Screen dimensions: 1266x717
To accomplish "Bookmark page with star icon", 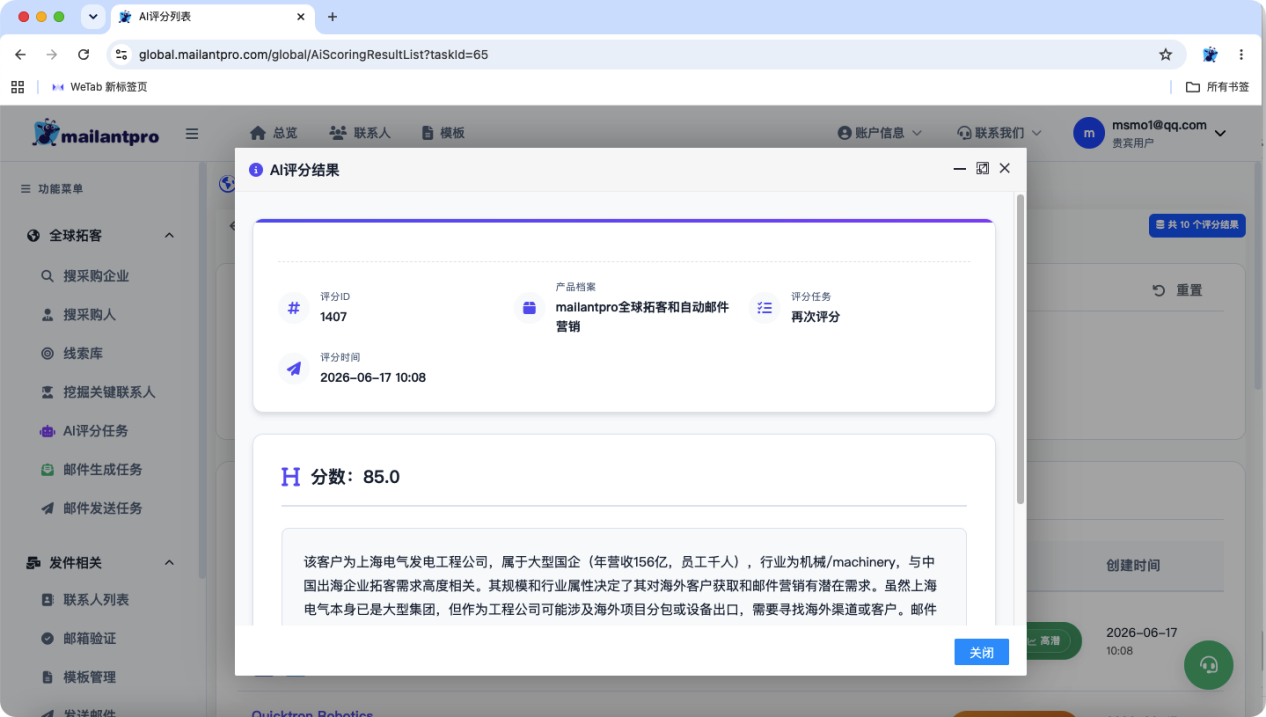I will (1165, 54).
